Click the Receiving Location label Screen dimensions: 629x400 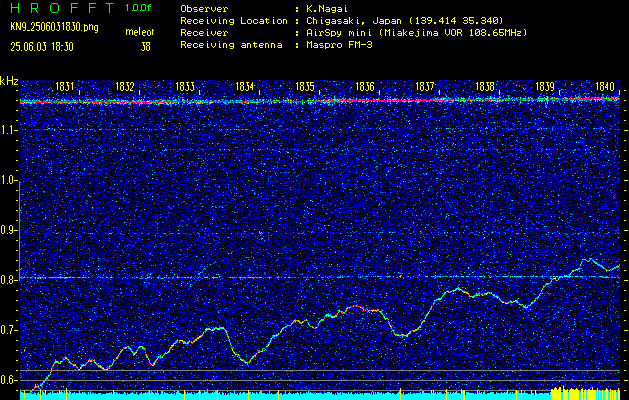point(234,21)
